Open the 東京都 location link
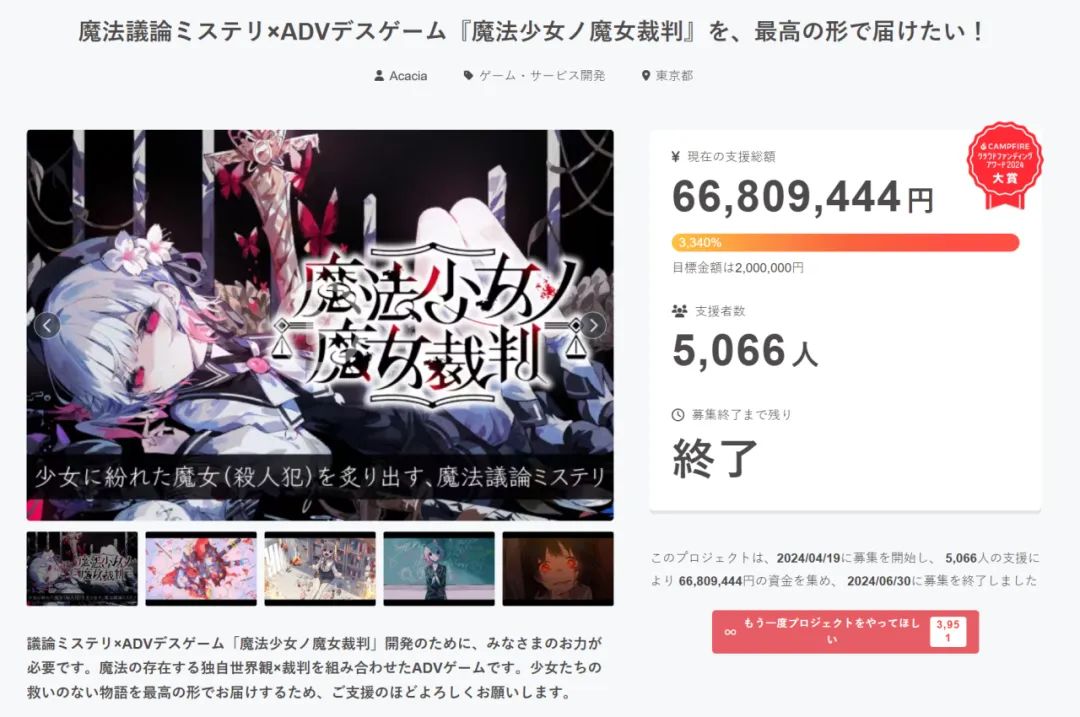This screenshot has height=717, width=1080. point(674,76)
